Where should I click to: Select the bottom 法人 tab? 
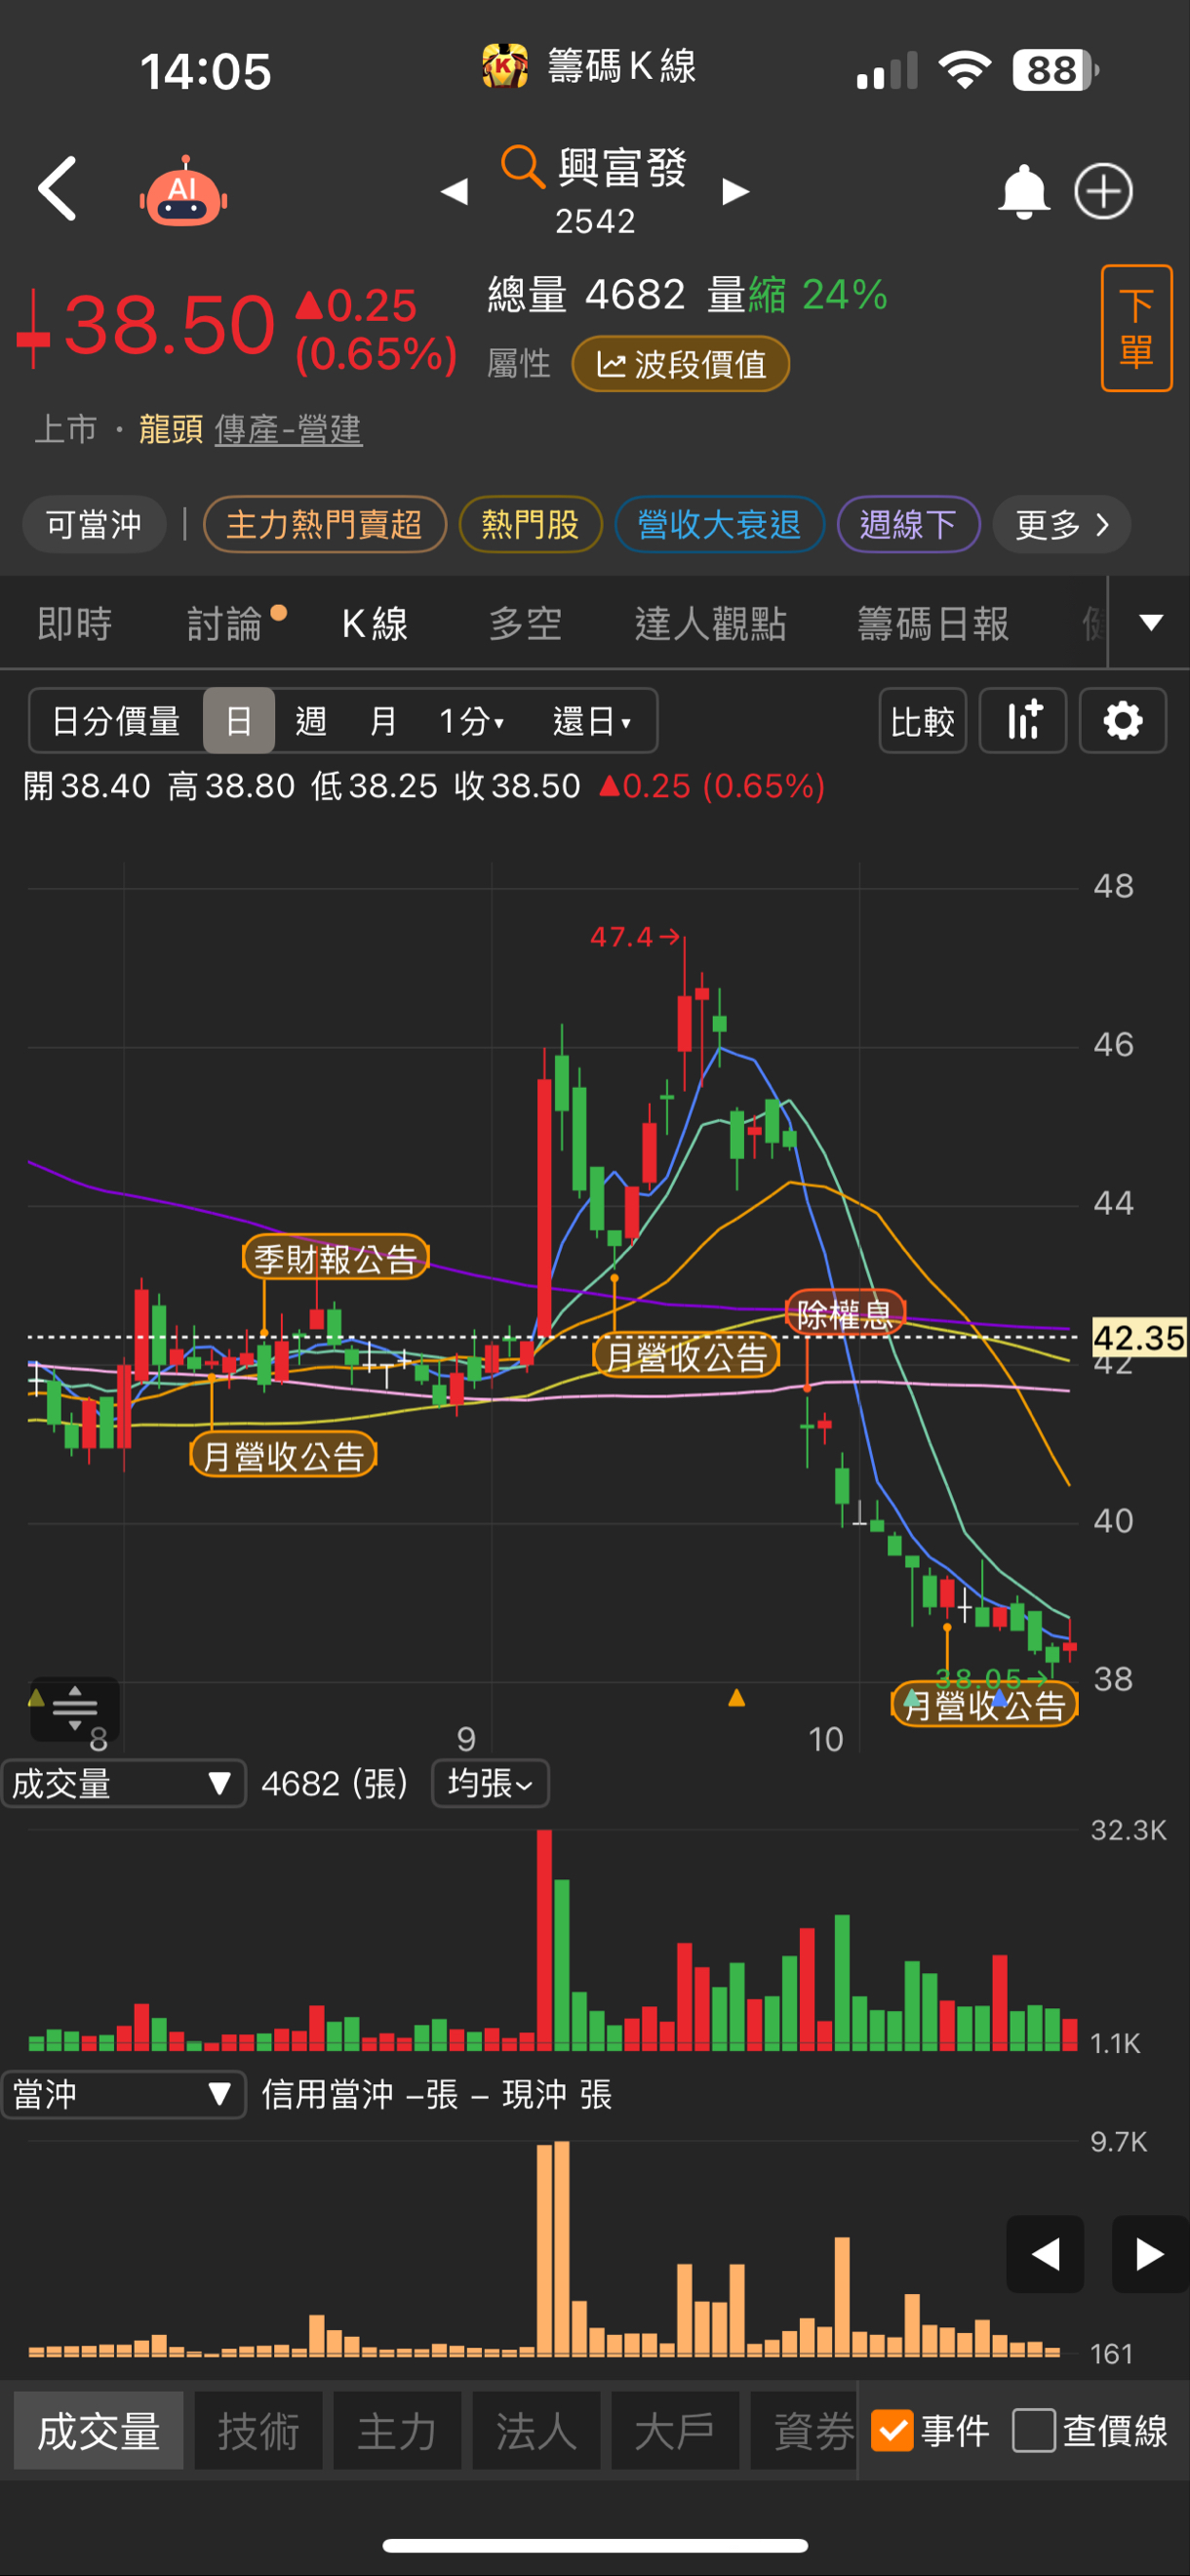536,2431
